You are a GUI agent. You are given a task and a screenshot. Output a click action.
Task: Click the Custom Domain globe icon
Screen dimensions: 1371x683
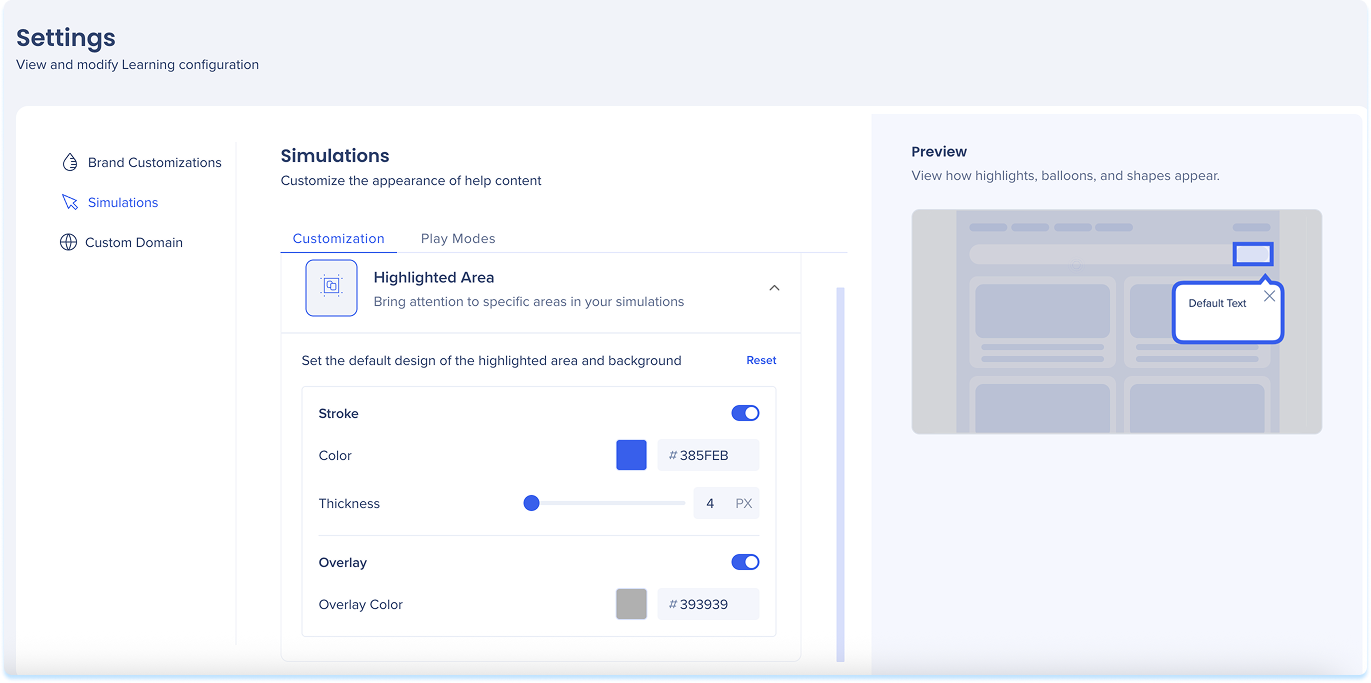[x=68, y=242]
